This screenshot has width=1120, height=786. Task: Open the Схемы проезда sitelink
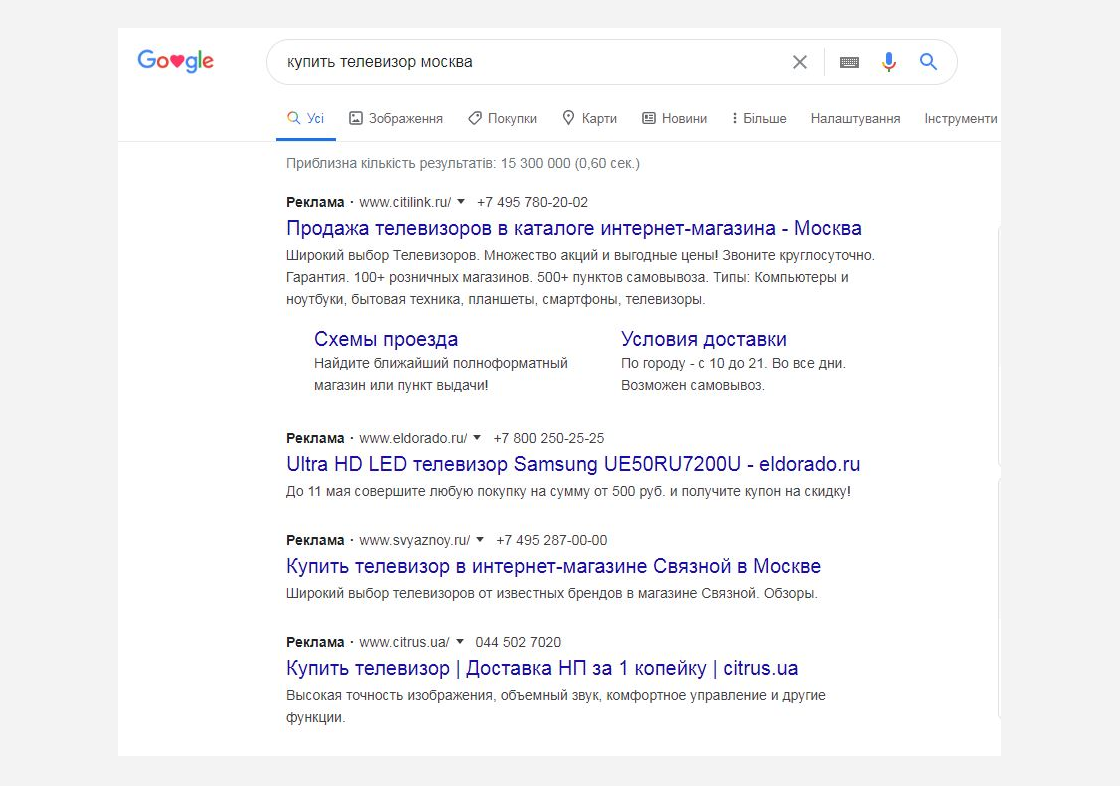386,339
